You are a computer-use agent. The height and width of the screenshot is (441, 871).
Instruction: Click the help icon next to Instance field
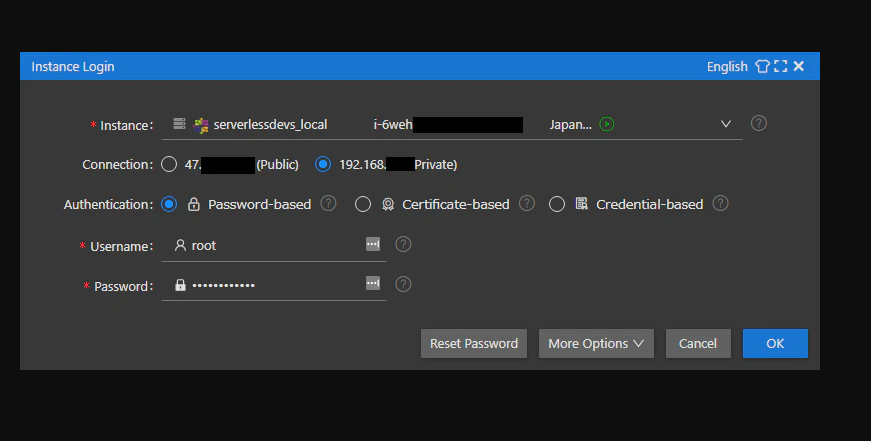(x=758, y=123)
